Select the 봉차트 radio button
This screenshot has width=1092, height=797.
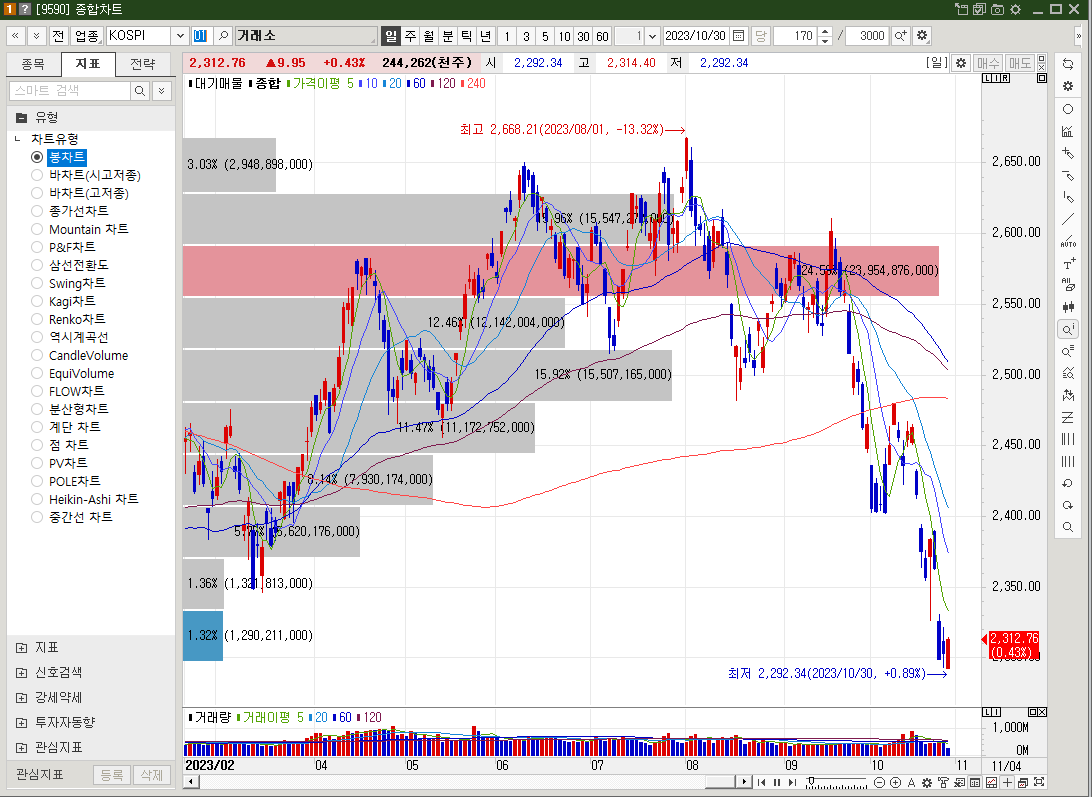click(37, 157)
